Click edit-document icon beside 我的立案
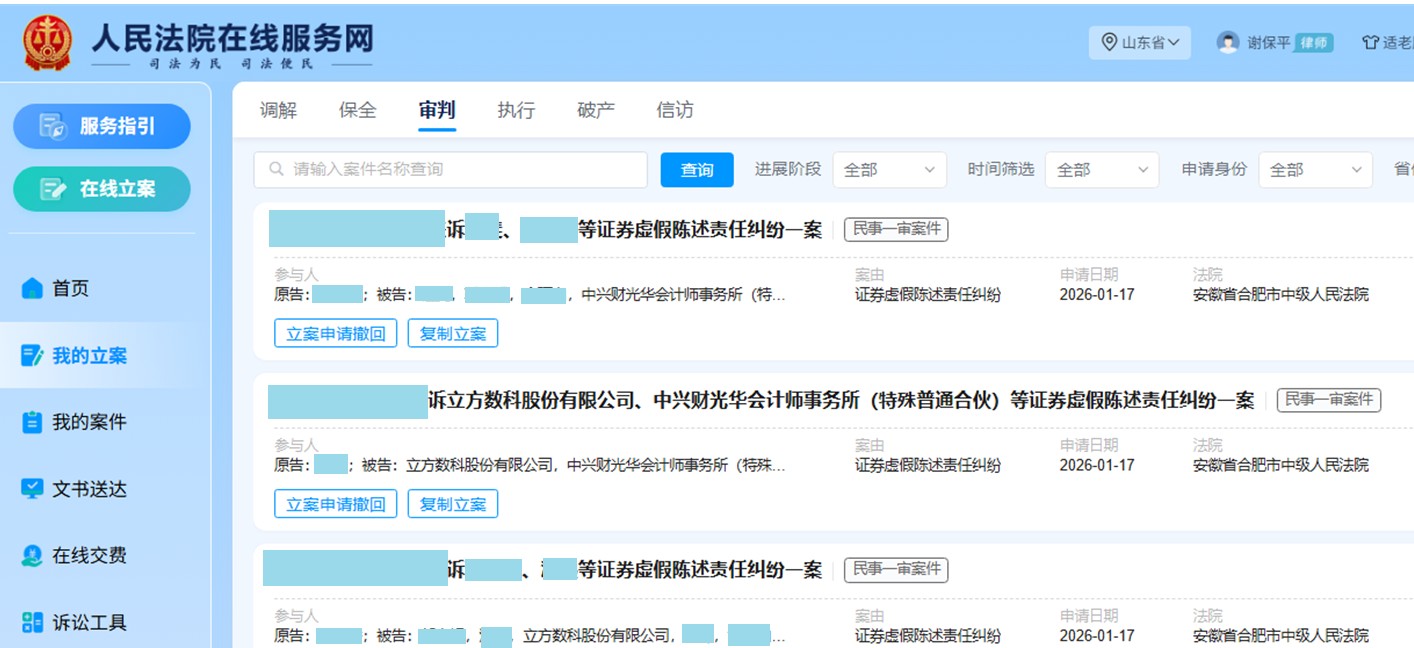The height and width of the screenshot is (648, 1414). click(x=32, y=355)
